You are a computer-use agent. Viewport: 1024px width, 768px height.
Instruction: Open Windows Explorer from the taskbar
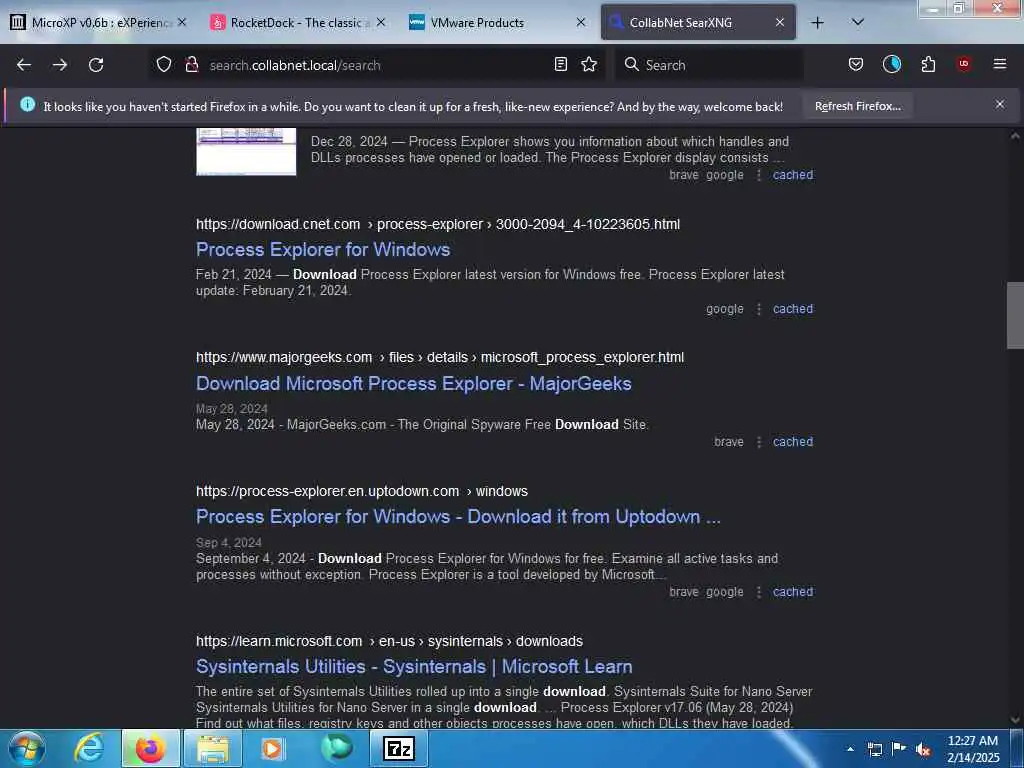point(213,748)
